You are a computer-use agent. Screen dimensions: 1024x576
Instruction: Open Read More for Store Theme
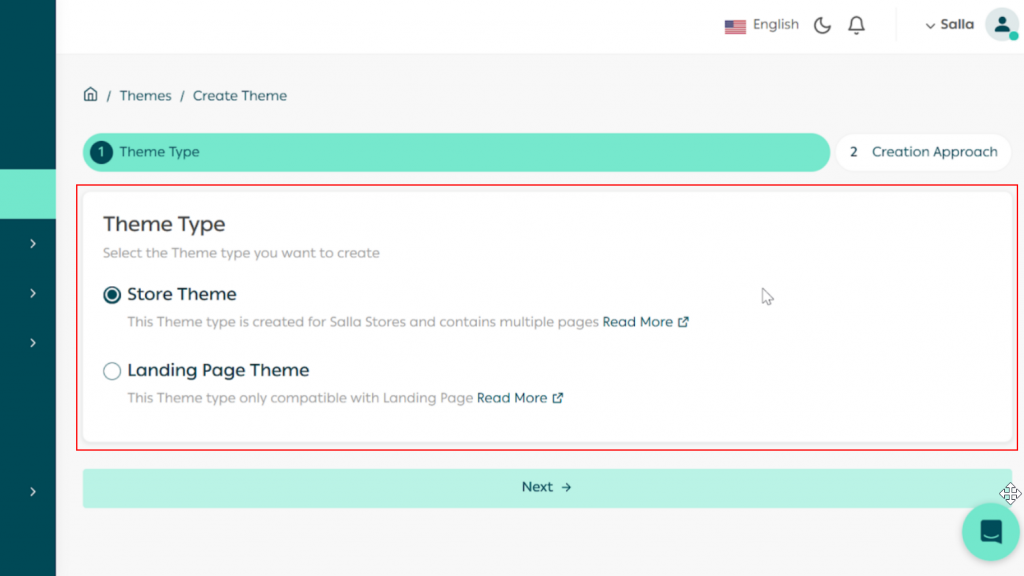coord(637,322)
